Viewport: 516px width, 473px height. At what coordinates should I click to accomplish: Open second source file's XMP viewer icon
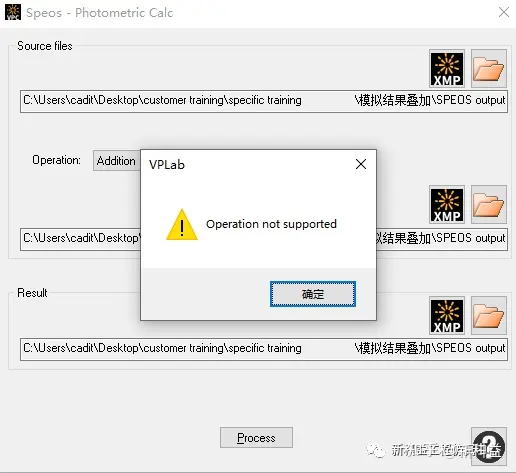[x=447, y=204]
